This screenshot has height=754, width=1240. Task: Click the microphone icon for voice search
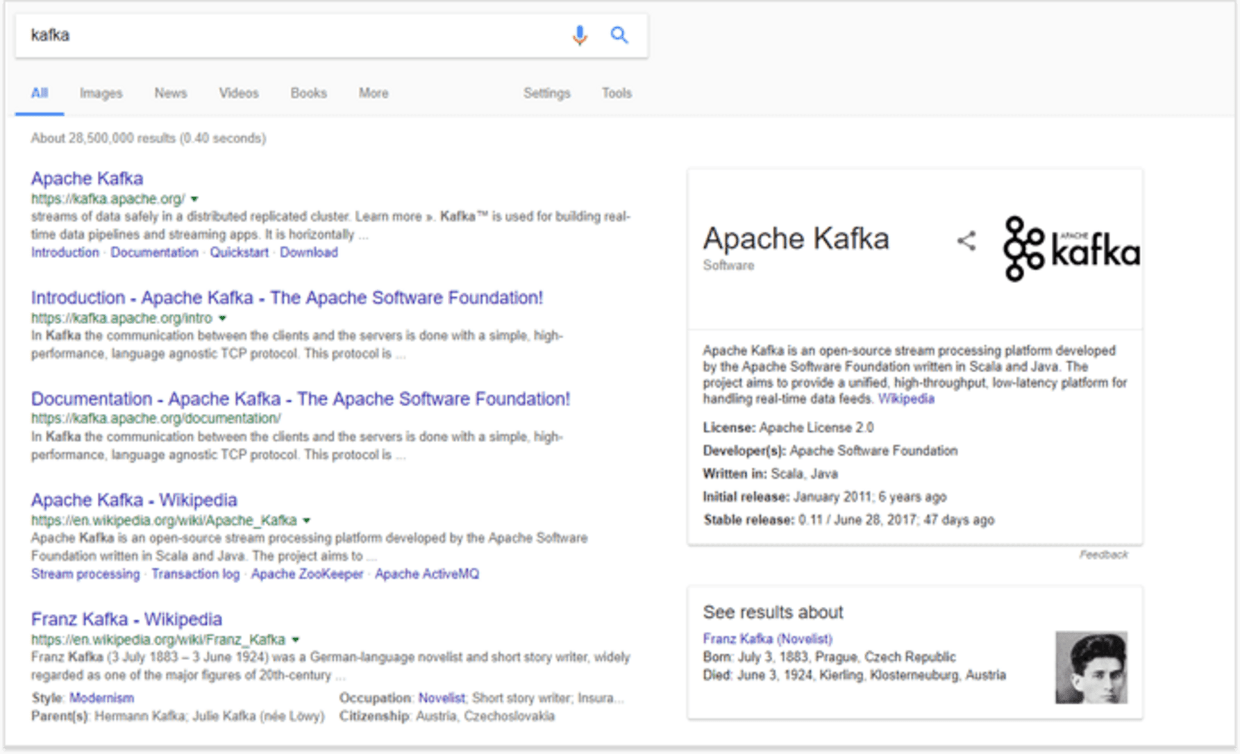pos(579,35)
